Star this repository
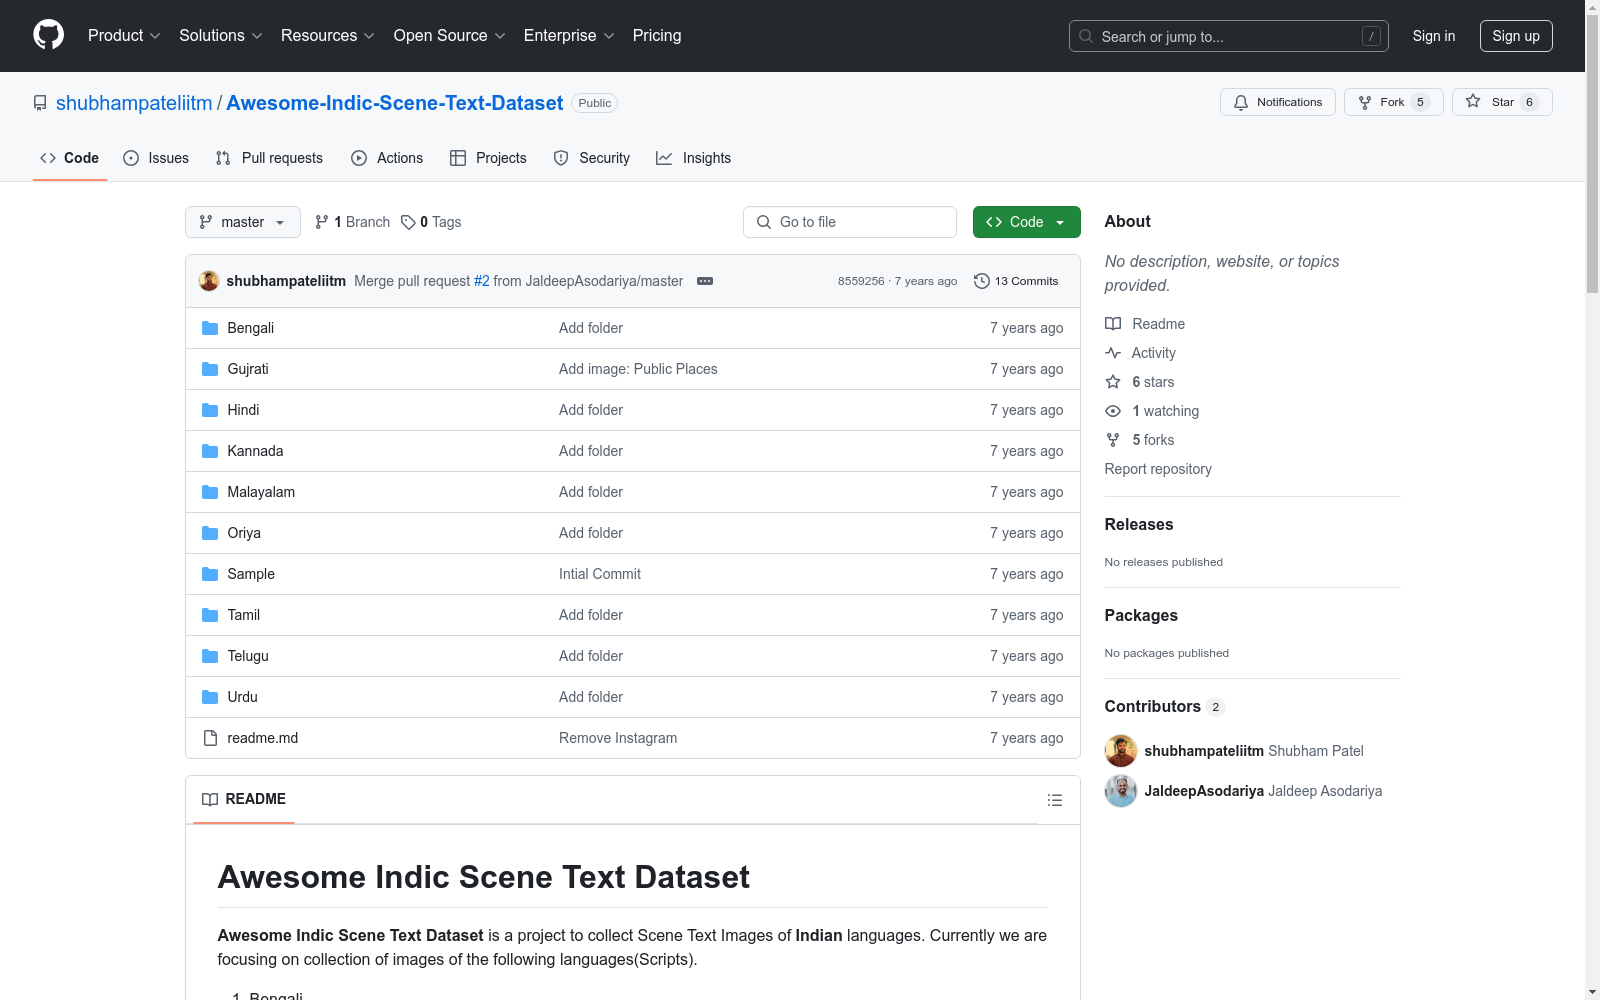The height and width of the screenshot is (1000, 1600). point(1502,102)
